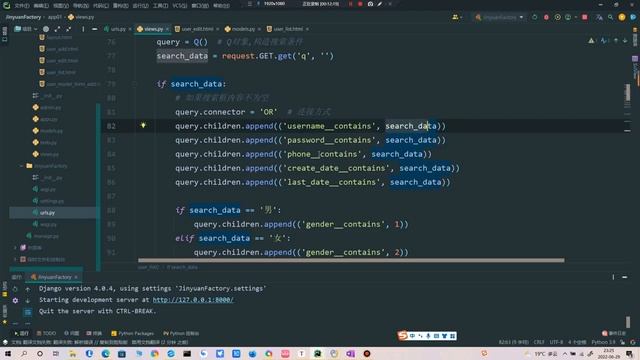Screen dimensions: 640x360
Task: Switch to the user_edit.html editor tab
Action: (x=197, y=29)
